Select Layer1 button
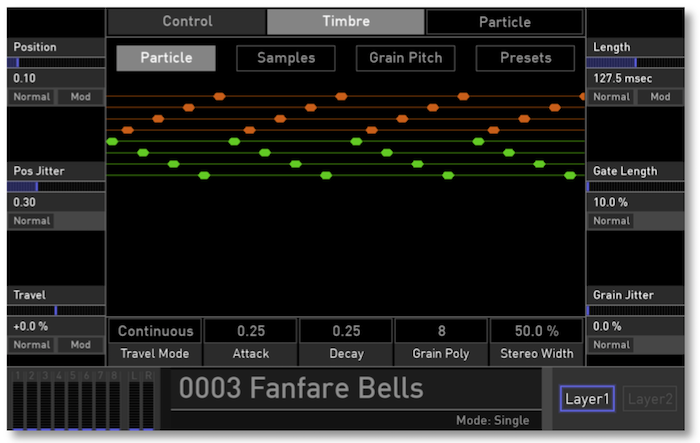Viewport: 700px width, 443px height. coord(587,399)
